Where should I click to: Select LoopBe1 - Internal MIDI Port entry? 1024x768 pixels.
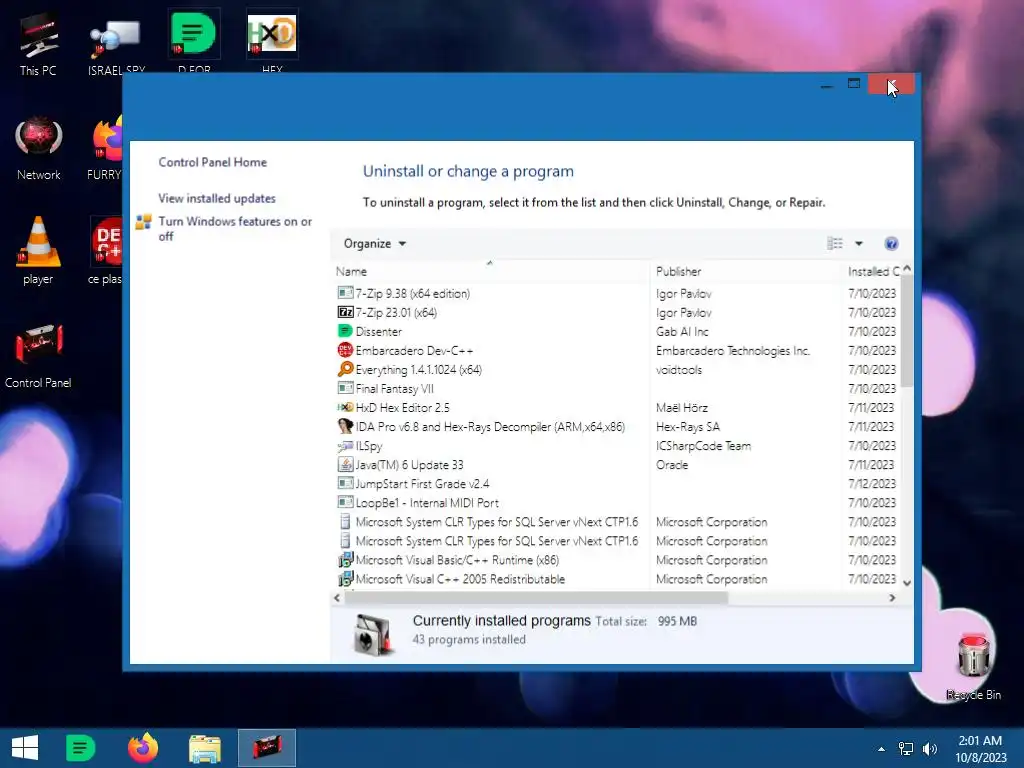[617, 503]
